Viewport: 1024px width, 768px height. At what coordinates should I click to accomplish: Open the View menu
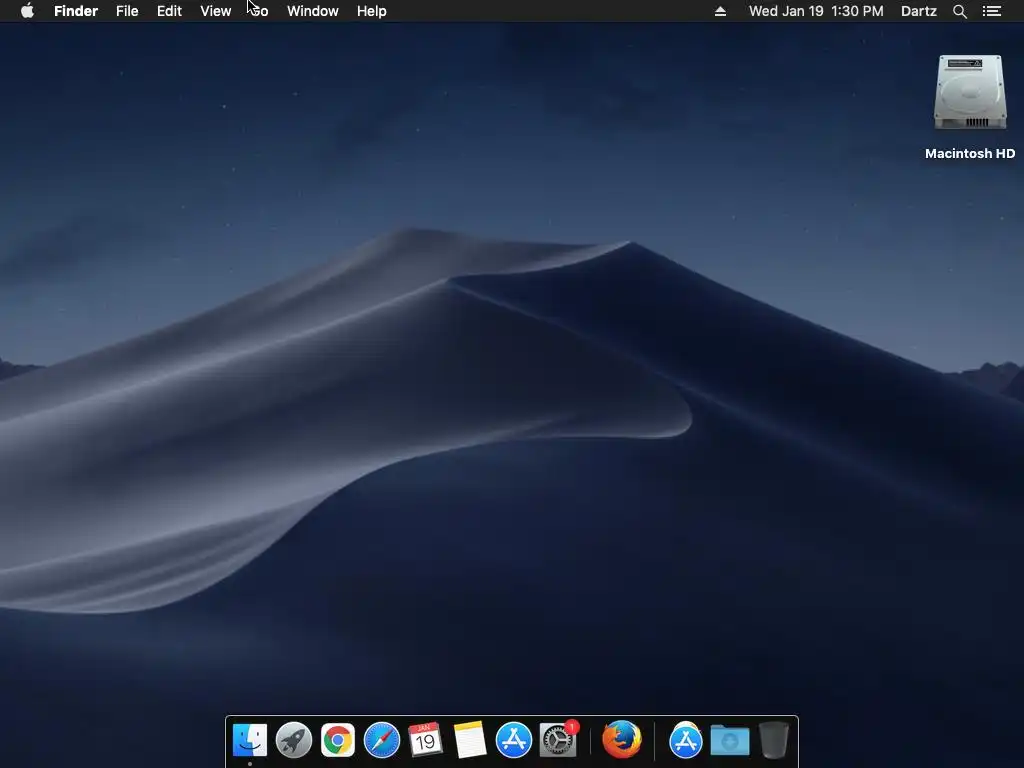(216, 11)
